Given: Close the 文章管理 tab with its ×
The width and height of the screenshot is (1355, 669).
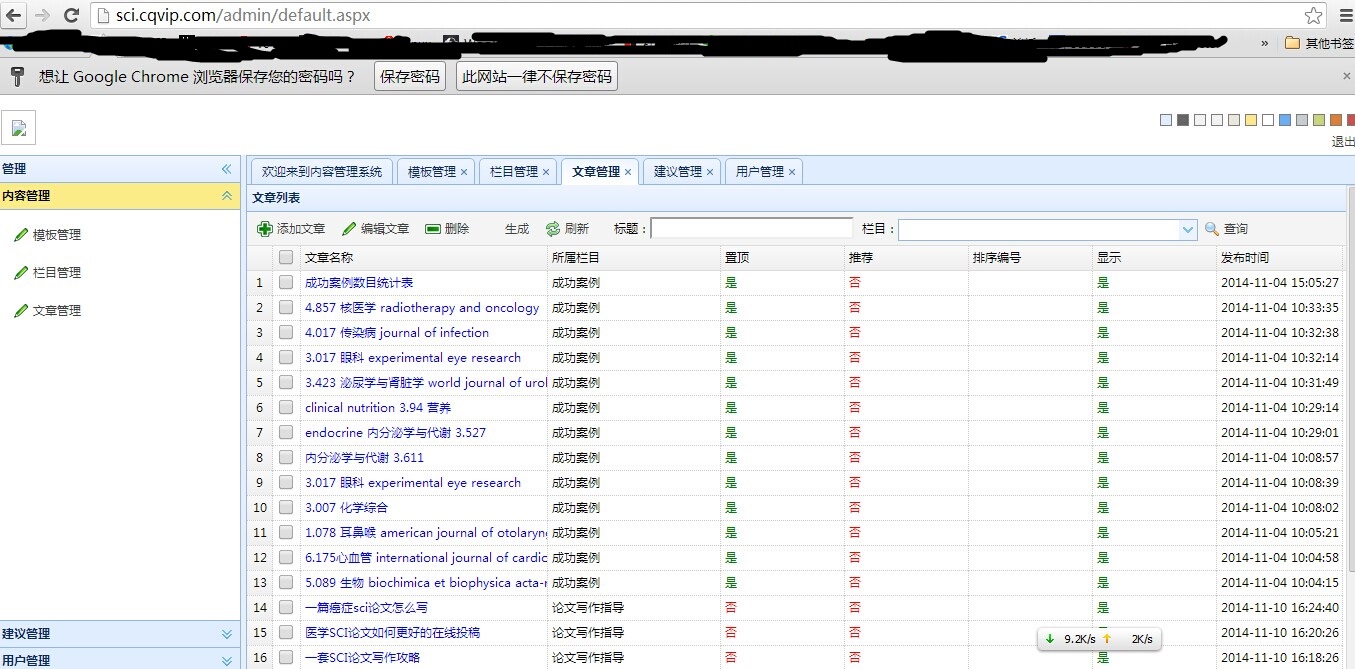Looking at the screenshot, I should (628, 172).
